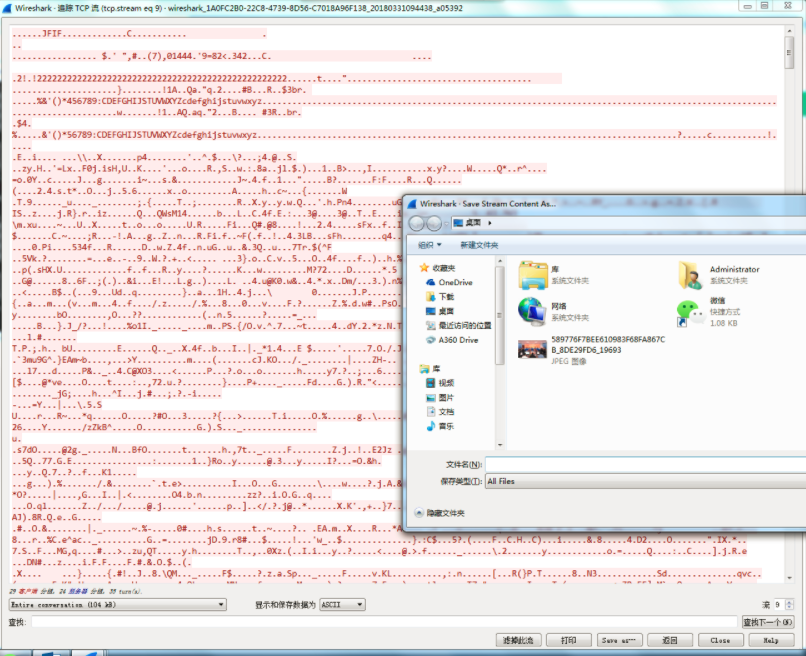Image resolution: width=806 pixels, height=656 pixels.
Task: Click the 查找下一个 button
Action: click(x=768, y=622)
